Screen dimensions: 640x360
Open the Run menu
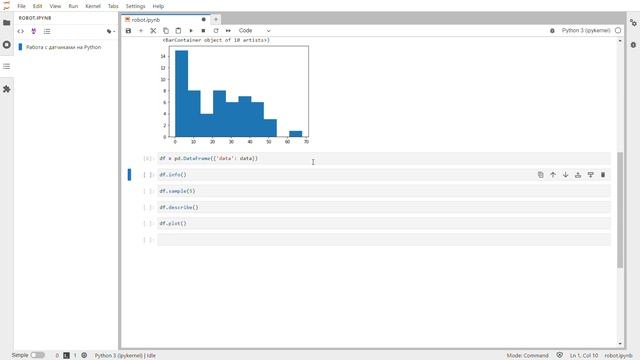pos(73,6)
